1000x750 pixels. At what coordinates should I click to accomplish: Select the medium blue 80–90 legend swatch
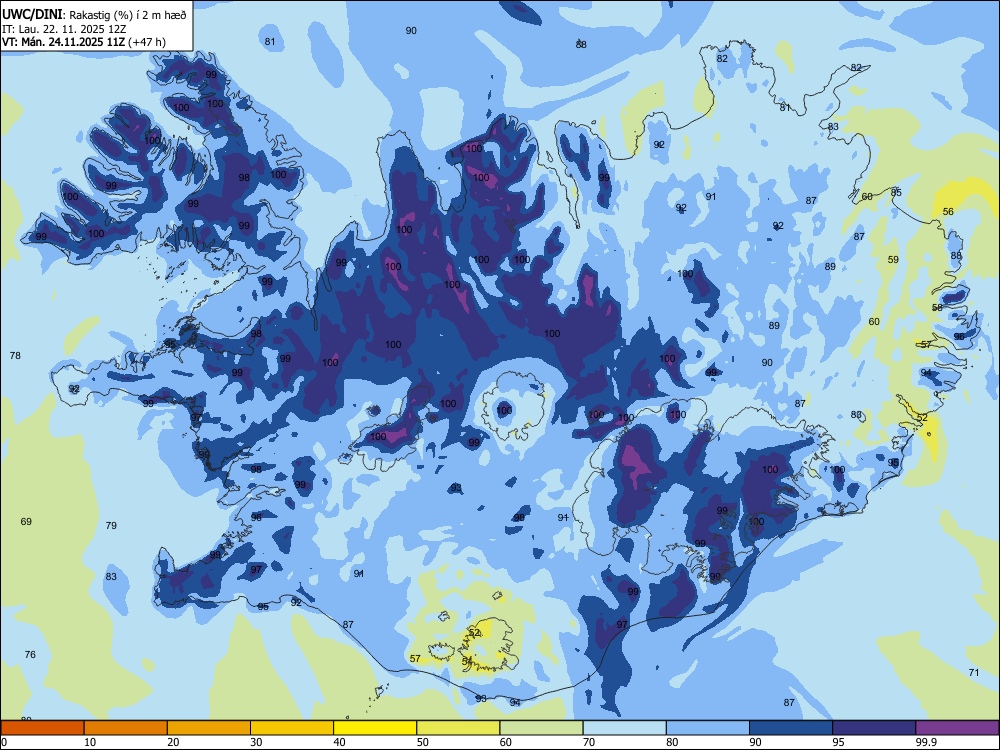[x=708, y=728]
